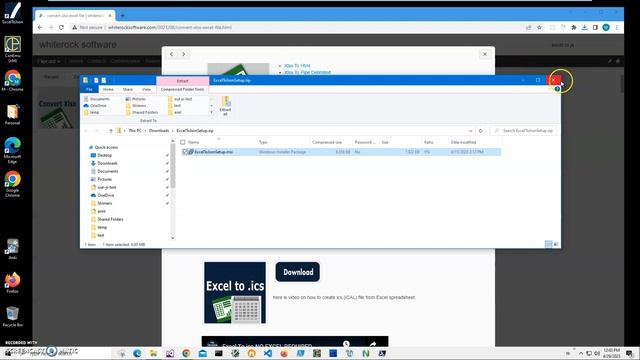Bookmark this page with star icon
Screen dimensions: 640x360
pos(539,27)
